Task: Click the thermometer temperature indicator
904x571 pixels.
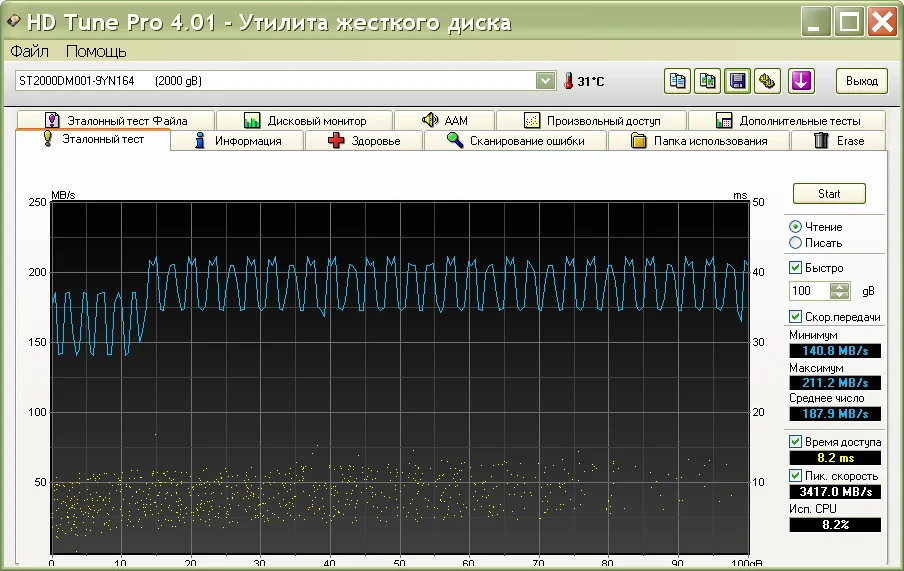Action: pos(568,81)
